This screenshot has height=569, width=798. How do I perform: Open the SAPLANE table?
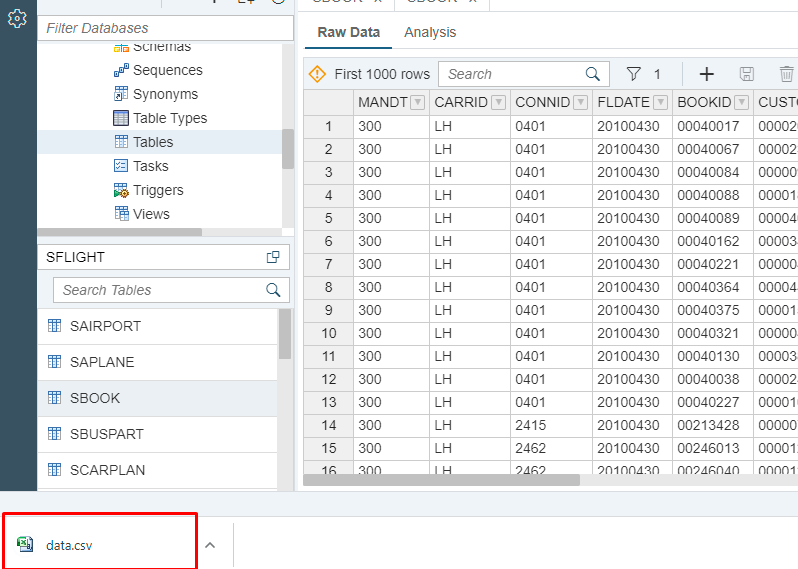pos(158,362)
